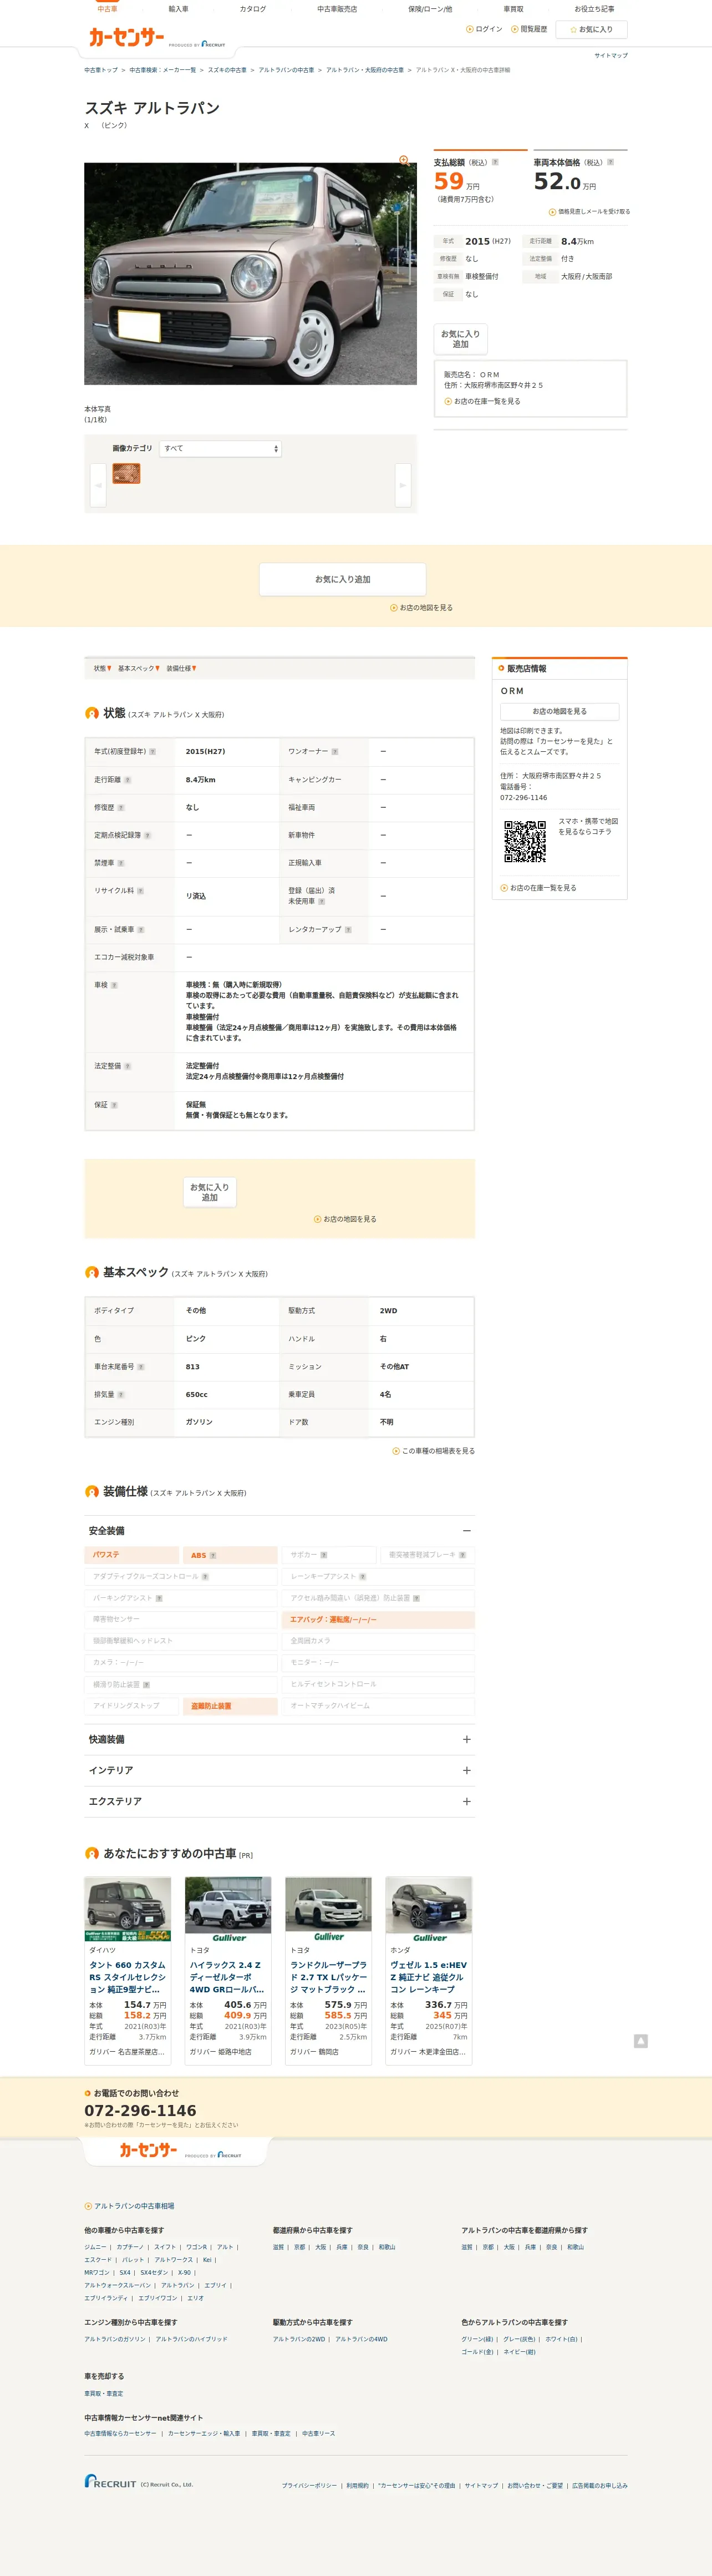Expand the エクステリア section
The image size is (712, 2576).
(279, 1801)
